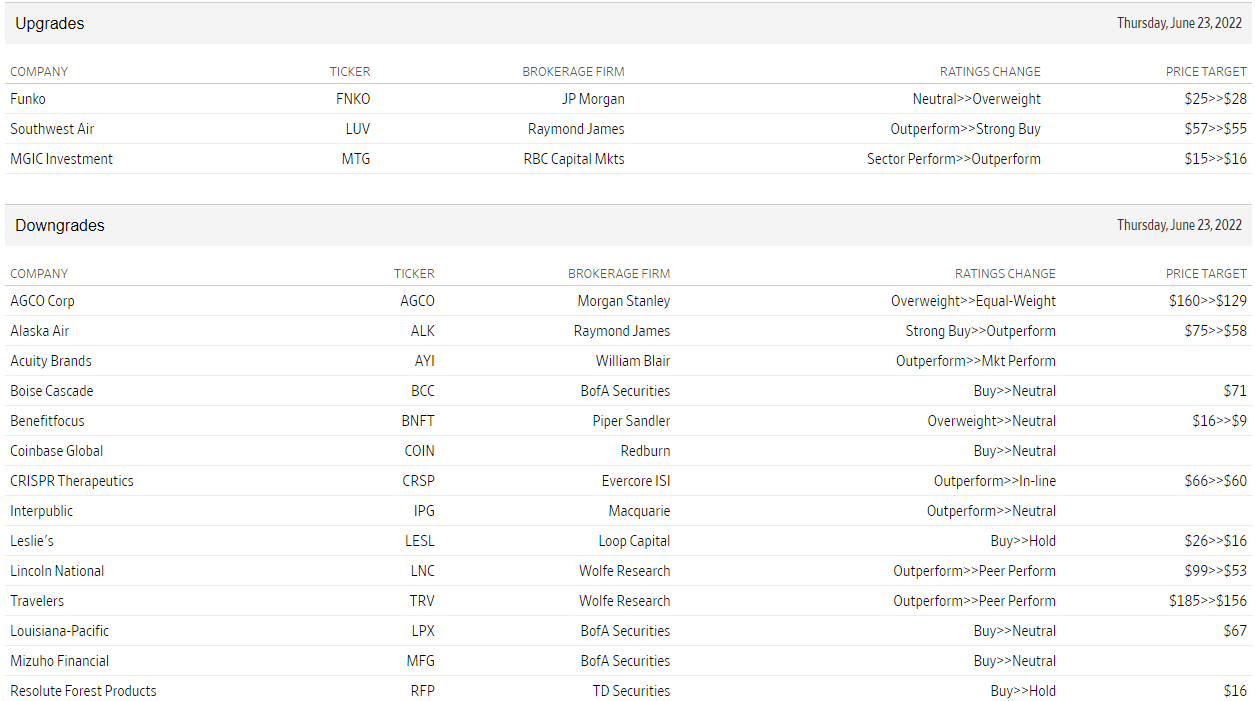Click the Downgrades Ratings Change column header
This screenshot has width=1255, height=701.
click(x=1005, y=274)
